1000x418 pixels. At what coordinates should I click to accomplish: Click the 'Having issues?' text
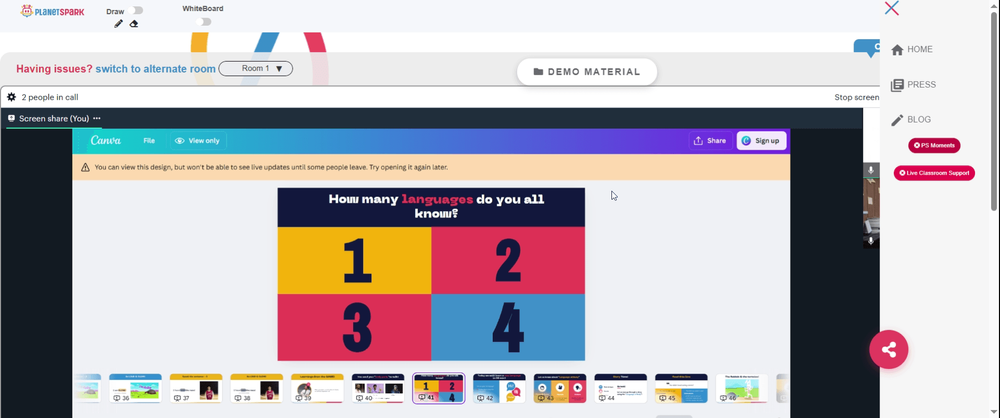pos(54,69)
